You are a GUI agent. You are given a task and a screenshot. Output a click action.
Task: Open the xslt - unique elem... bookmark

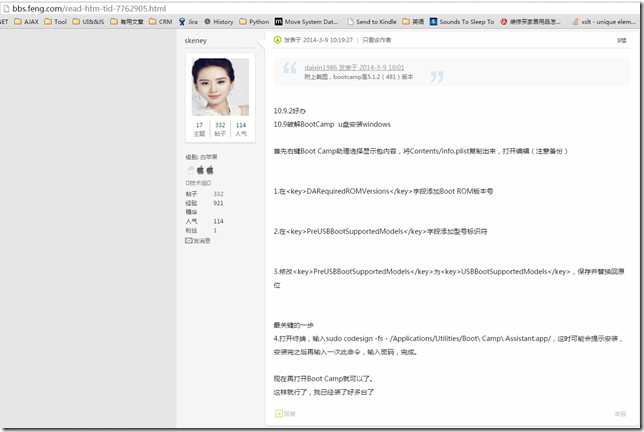pyautogui.click(x=605, y=21)
